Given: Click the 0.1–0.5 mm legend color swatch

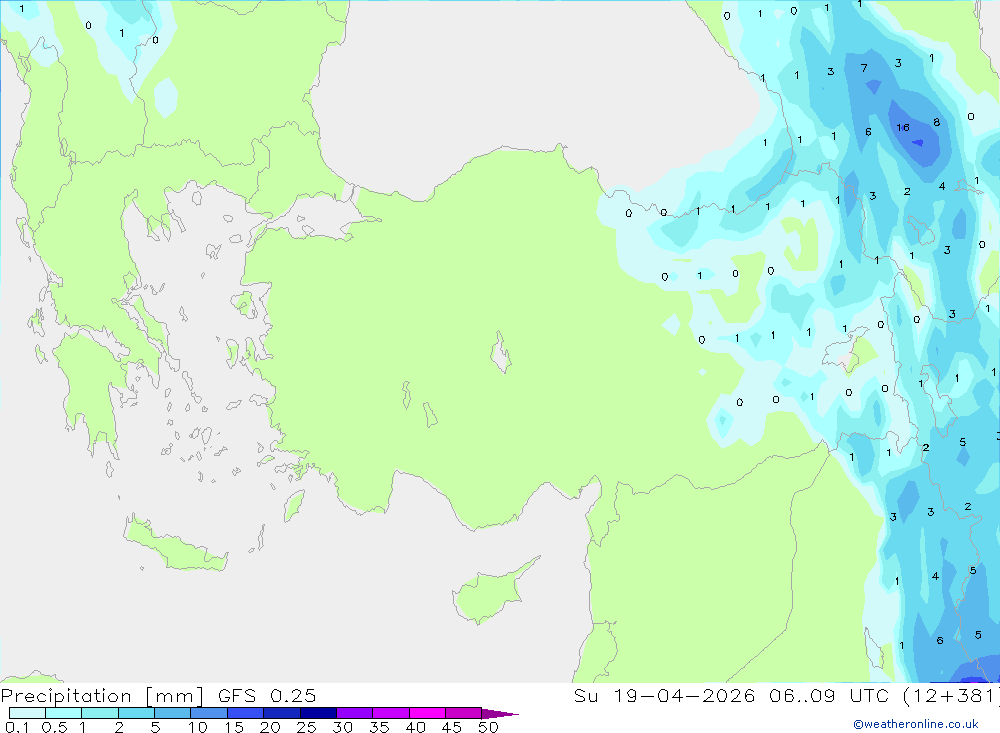Looking at the screenshot, I should click(x=27, y=713).
